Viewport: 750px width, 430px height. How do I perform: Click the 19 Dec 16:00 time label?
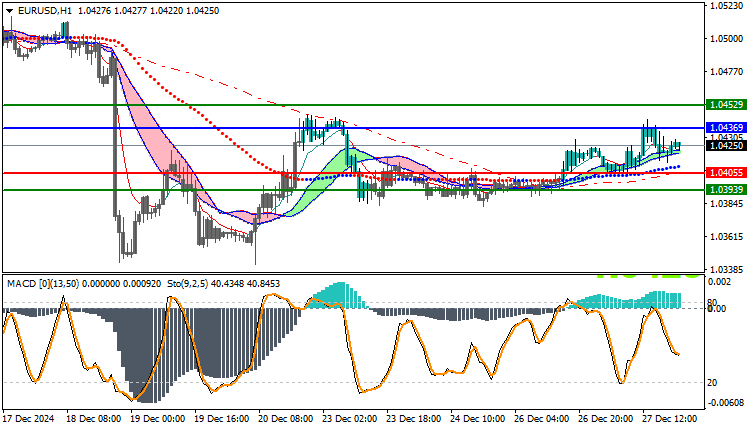221,419
